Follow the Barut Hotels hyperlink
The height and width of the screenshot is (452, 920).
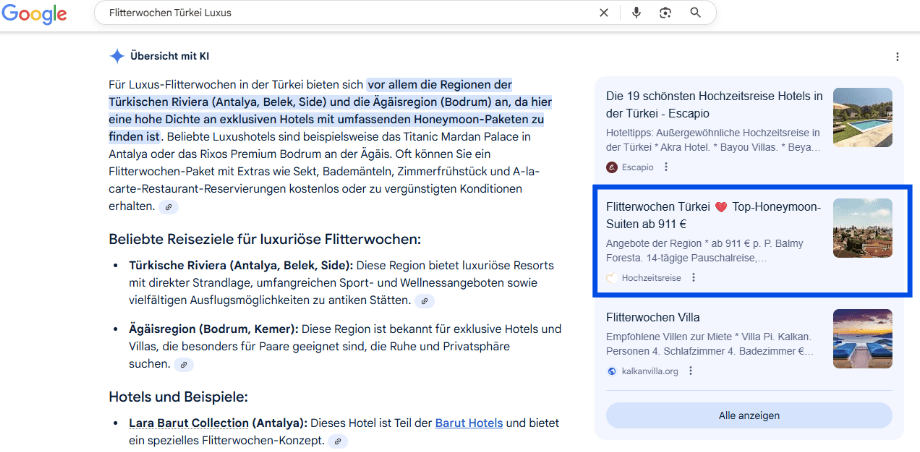(x=469, y=423)
